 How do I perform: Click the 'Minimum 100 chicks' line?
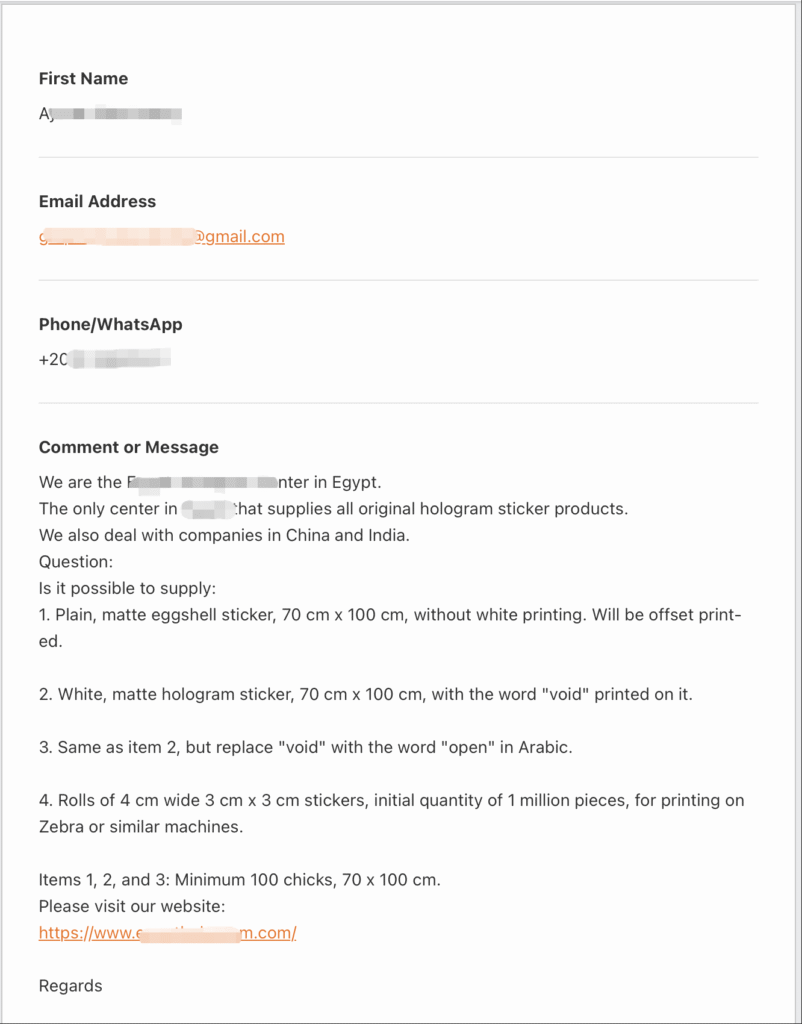240,880
